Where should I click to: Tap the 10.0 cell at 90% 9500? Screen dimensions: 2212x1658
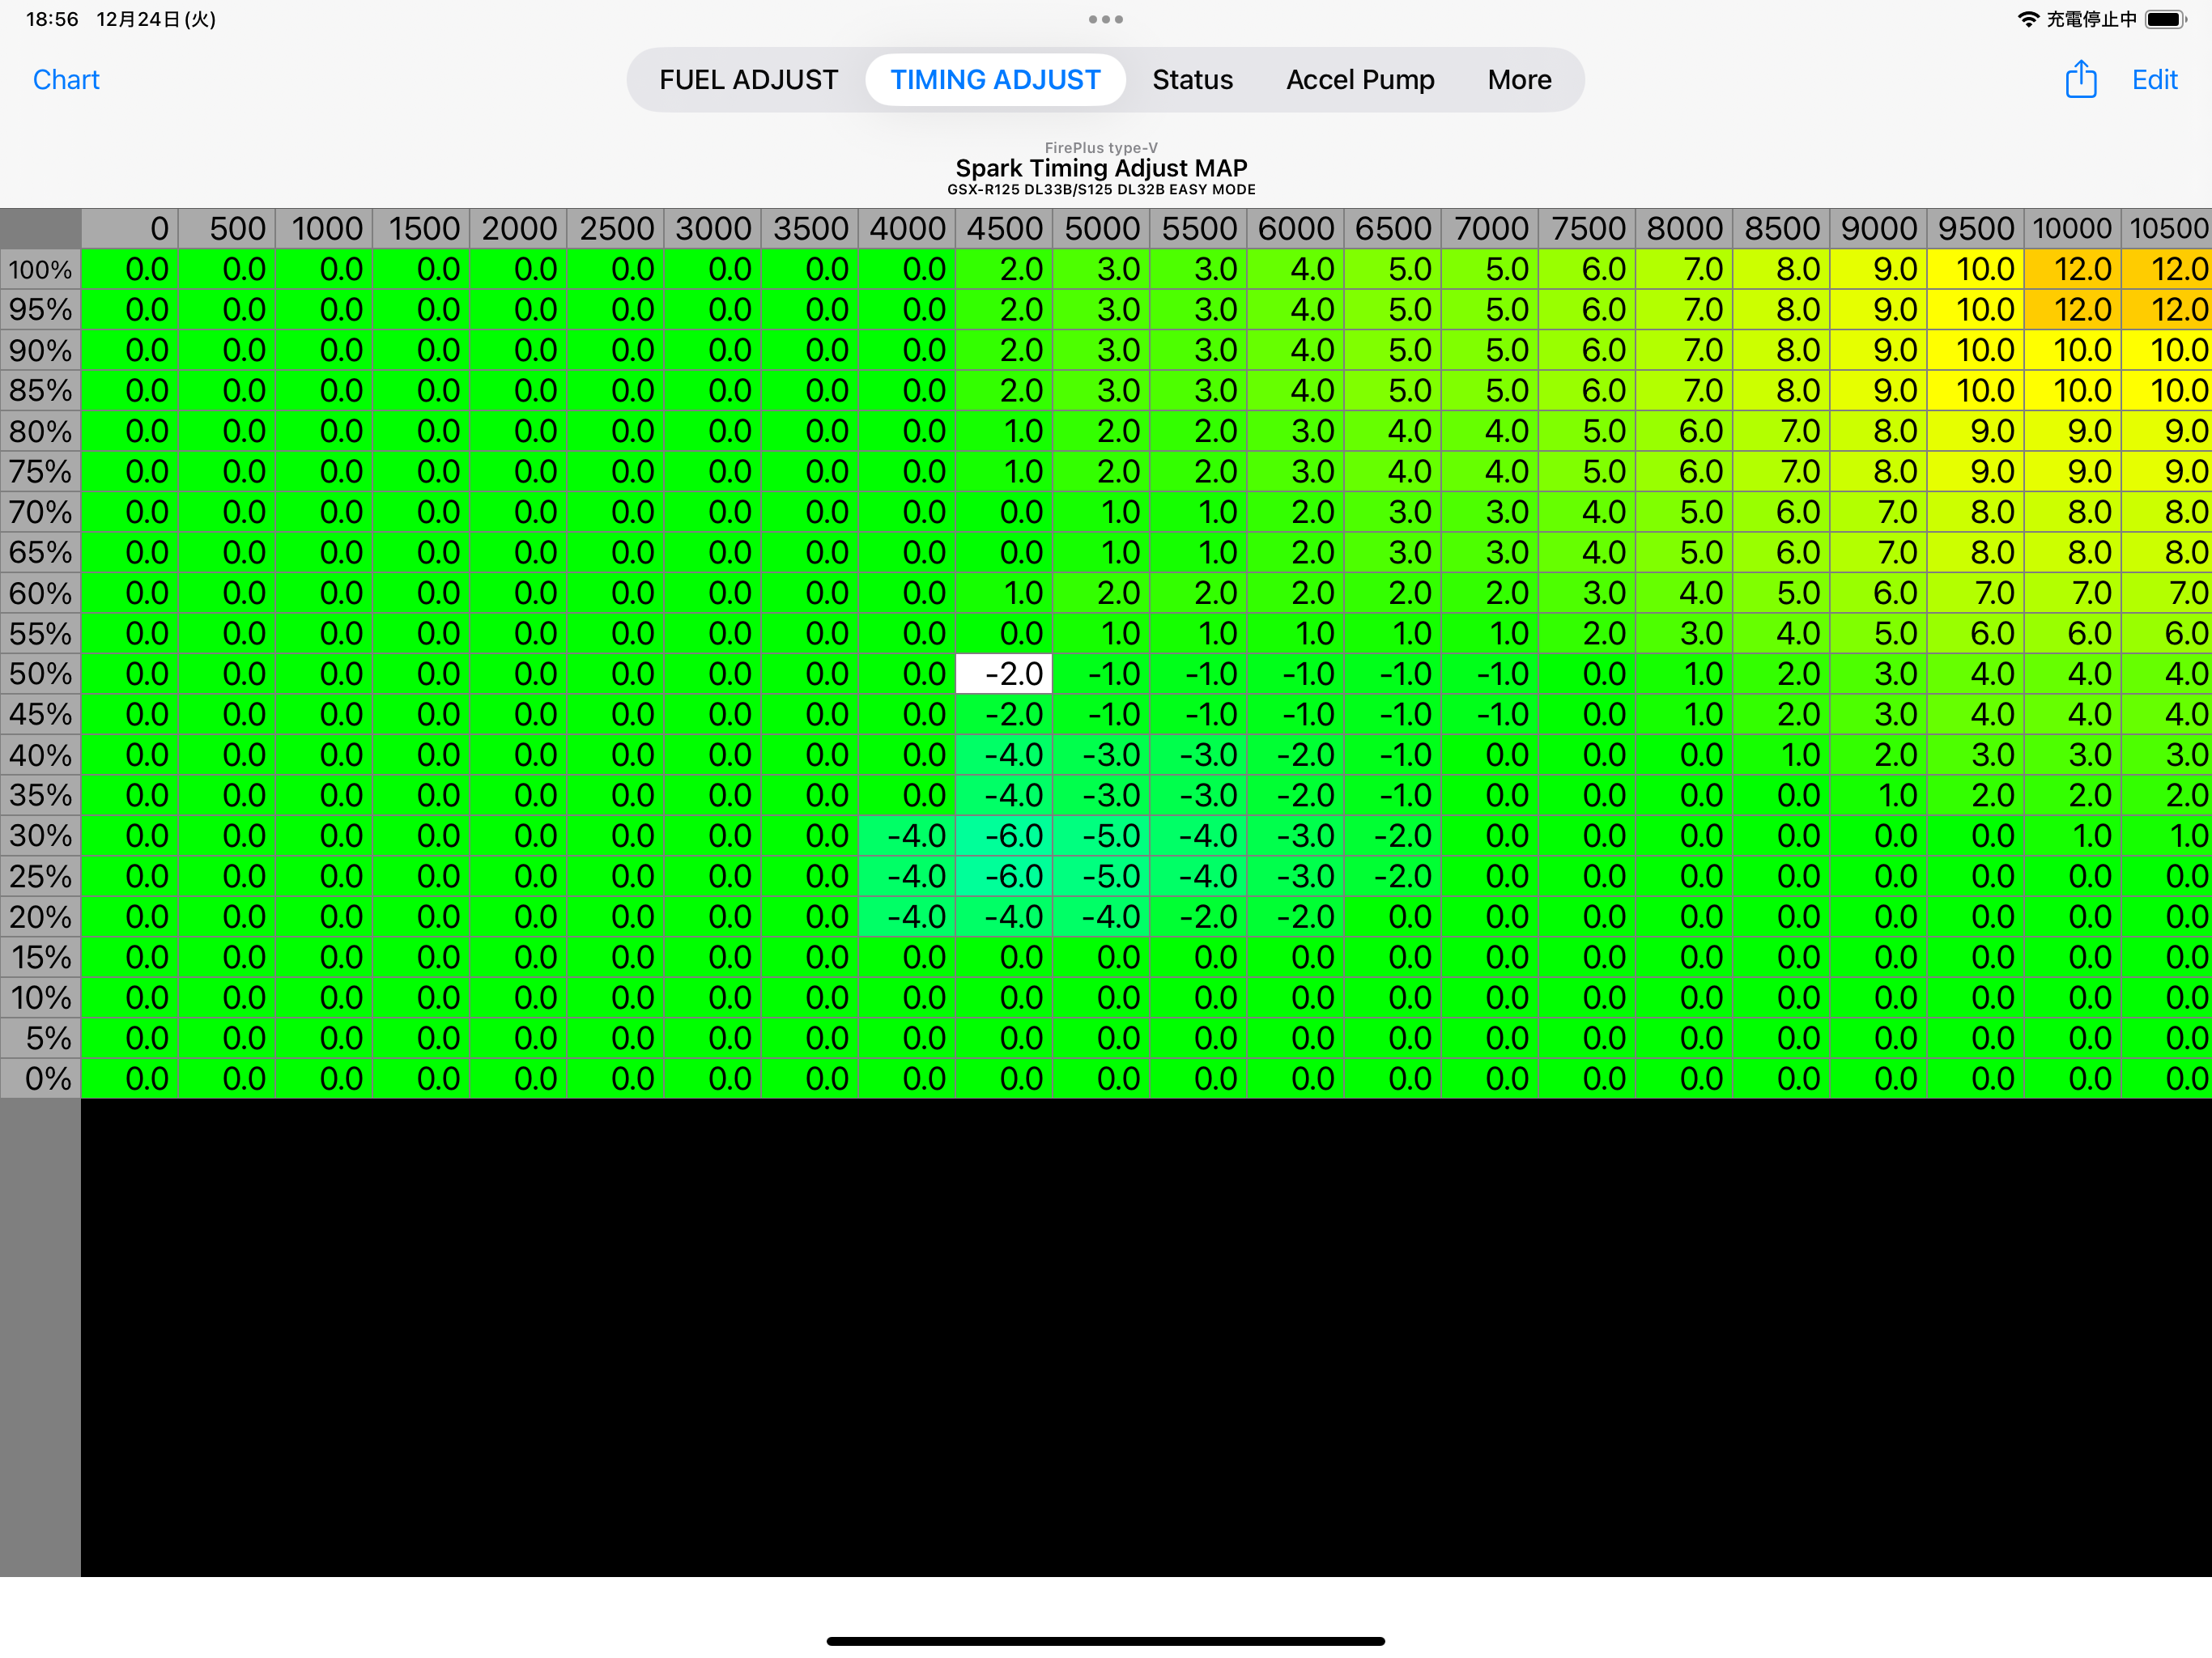[1975, 351]
